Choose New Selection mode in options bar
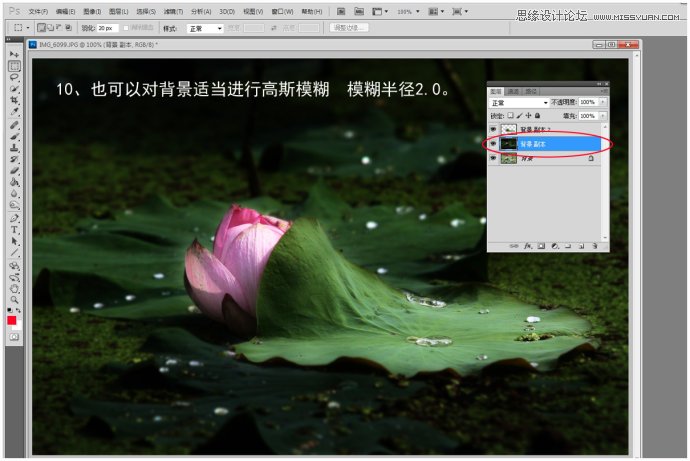 (42, 28)
